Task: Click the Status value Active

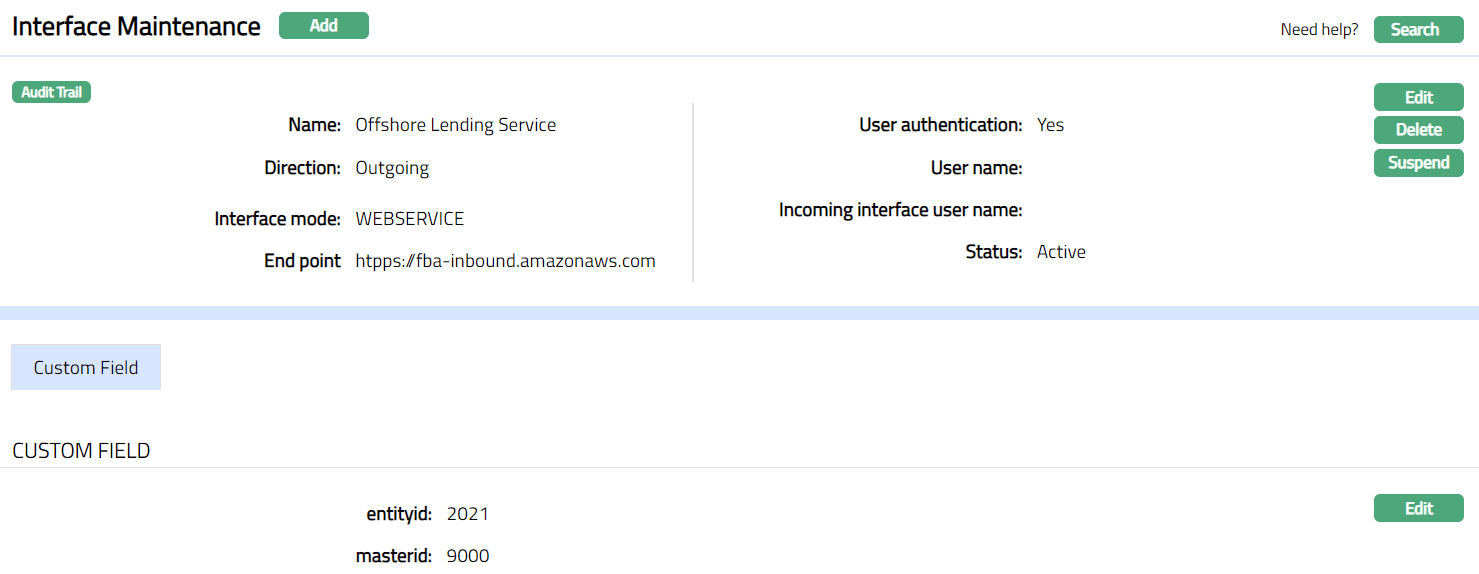Action: 1061,252
